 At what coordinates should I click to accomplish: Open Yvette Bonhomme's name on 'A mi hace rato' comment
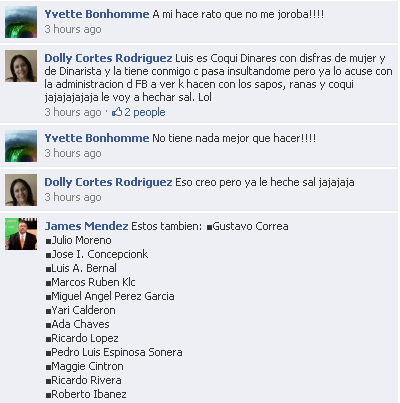coord(97,14)
